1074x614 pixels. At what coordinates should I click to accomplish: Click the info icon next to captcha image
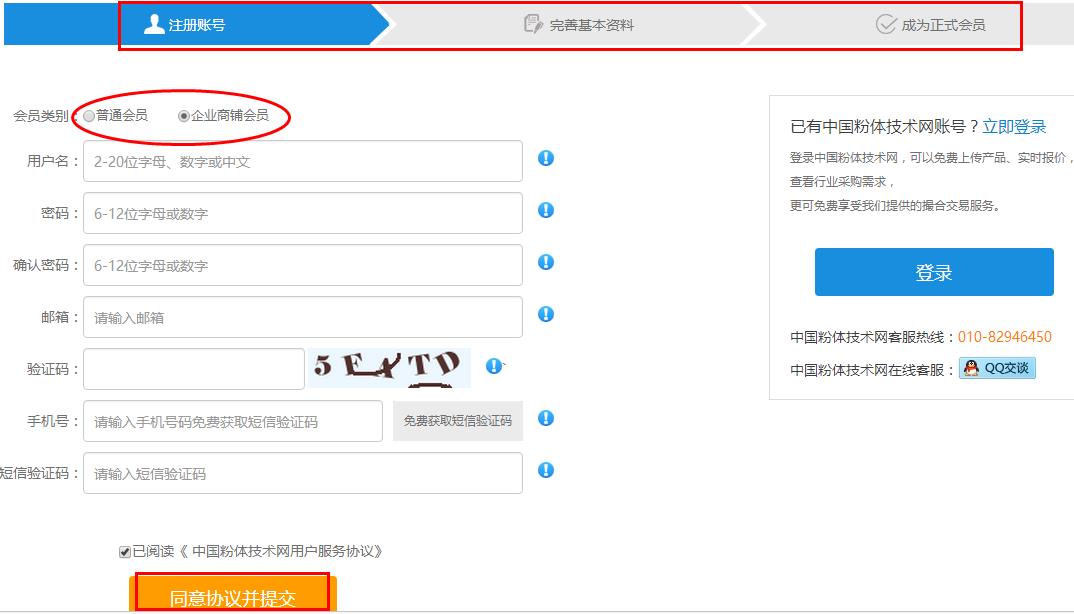pyautogui.click(x=493, y=366)
